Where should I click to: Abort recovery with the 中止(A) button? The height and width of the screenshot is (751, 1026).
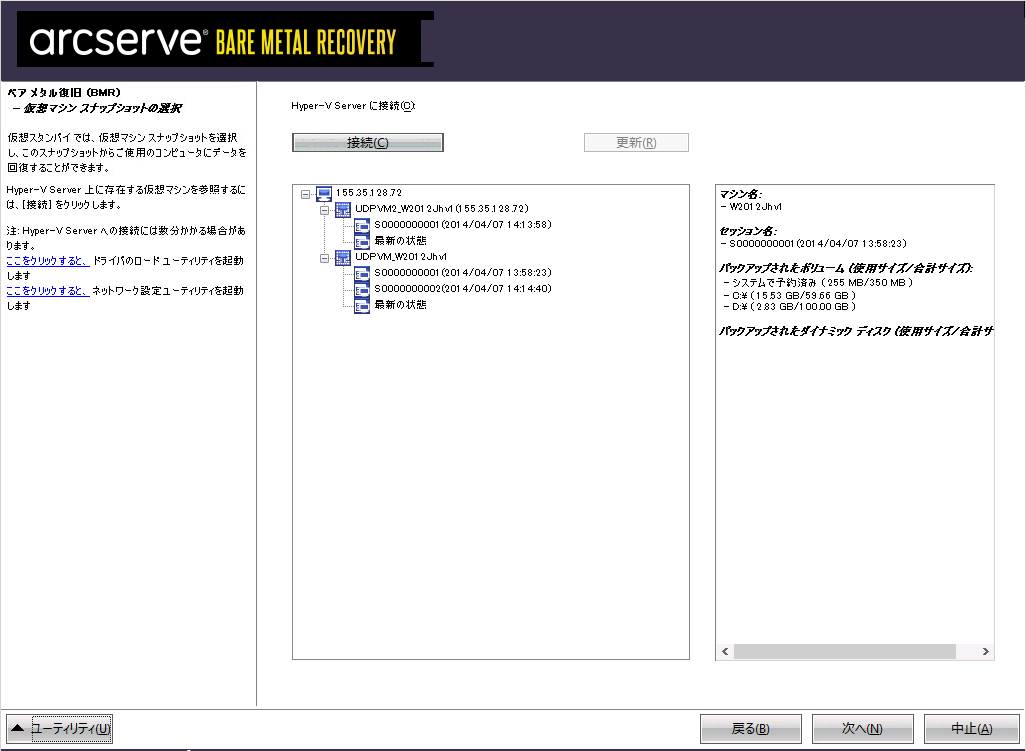972,729
